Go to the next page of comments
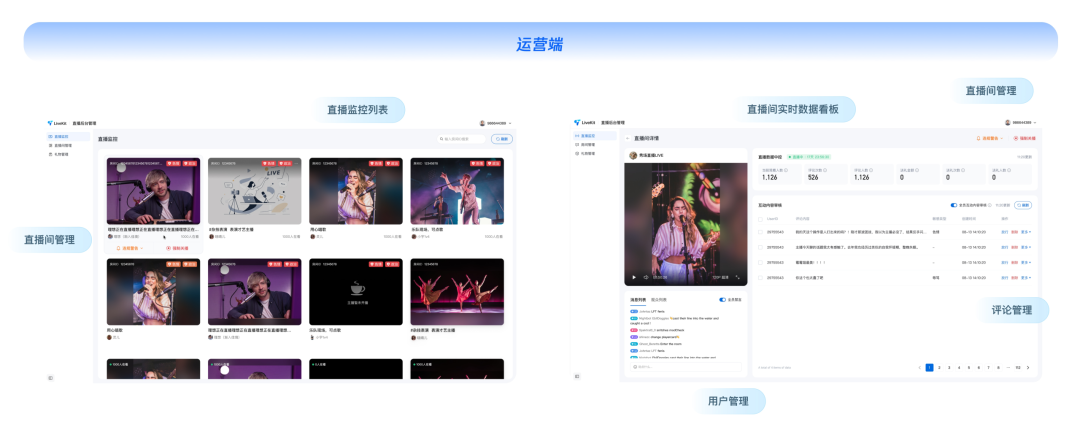 [1028, 368]
